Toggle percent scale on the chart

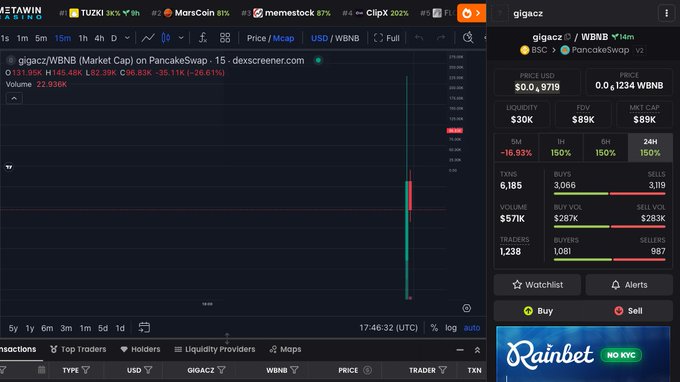(434, 328)
